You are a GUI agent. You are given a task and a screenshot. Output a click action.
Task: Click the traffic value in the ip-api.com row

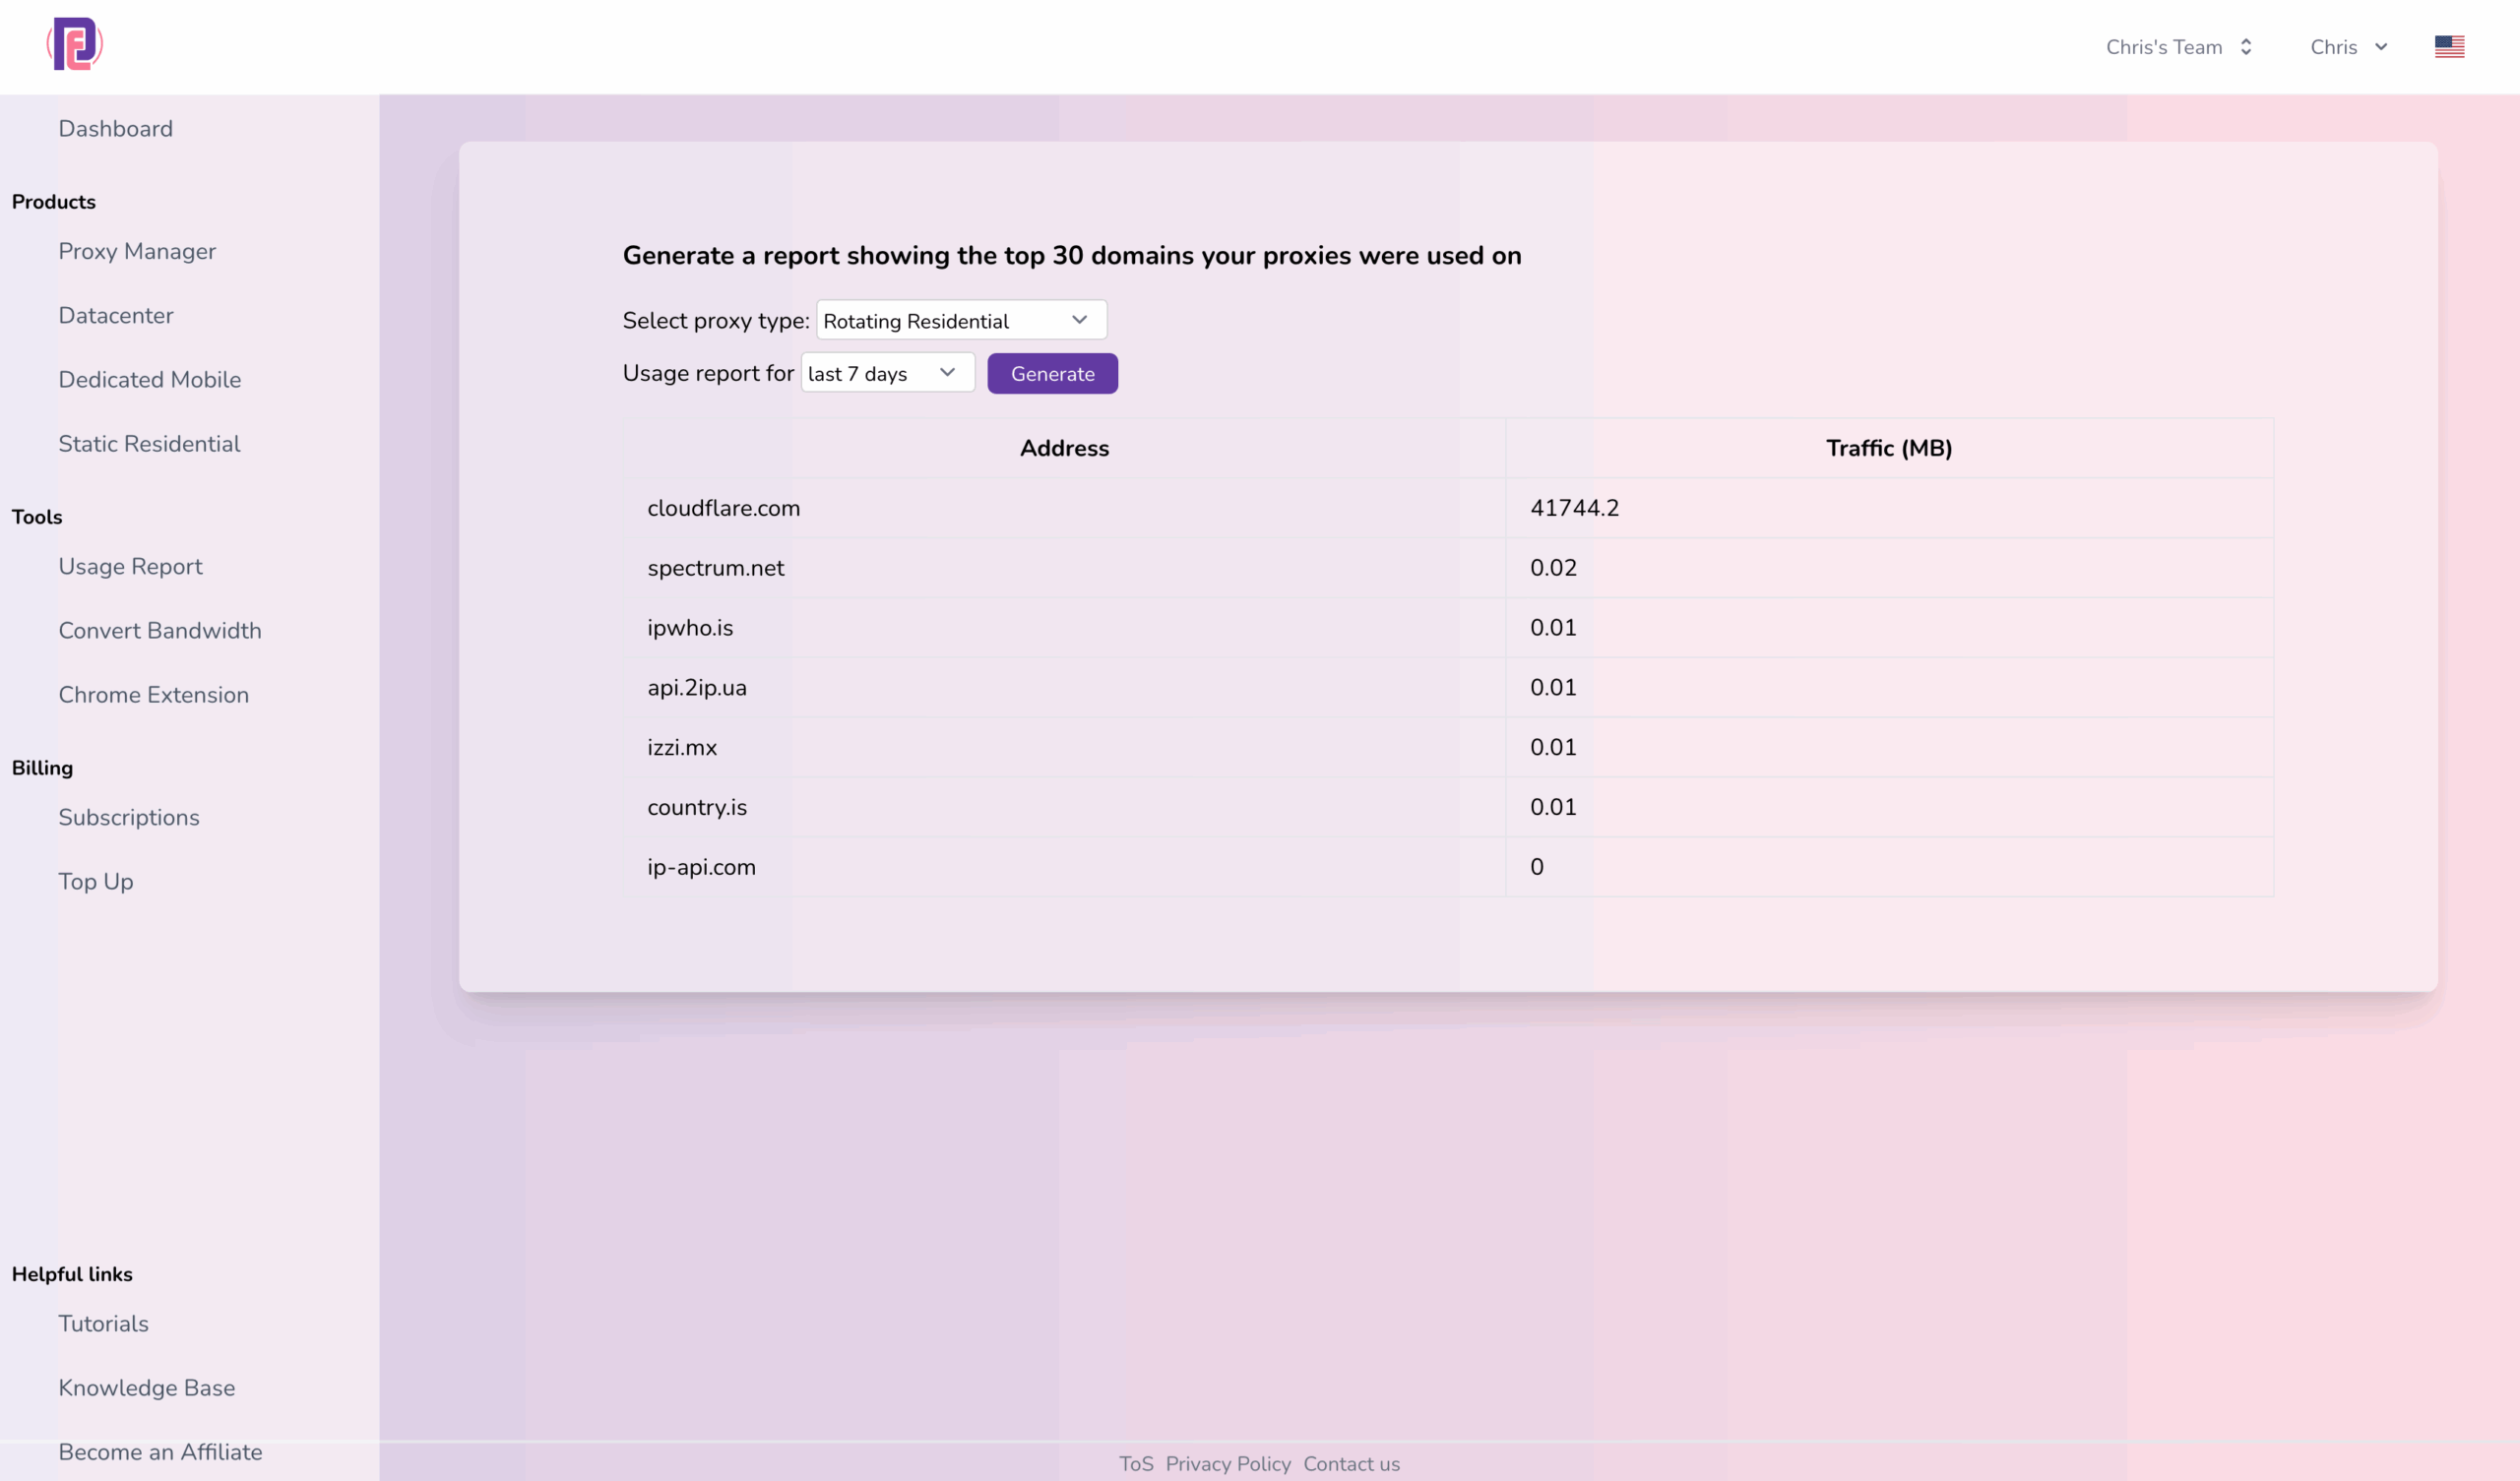coord(1537,867)
